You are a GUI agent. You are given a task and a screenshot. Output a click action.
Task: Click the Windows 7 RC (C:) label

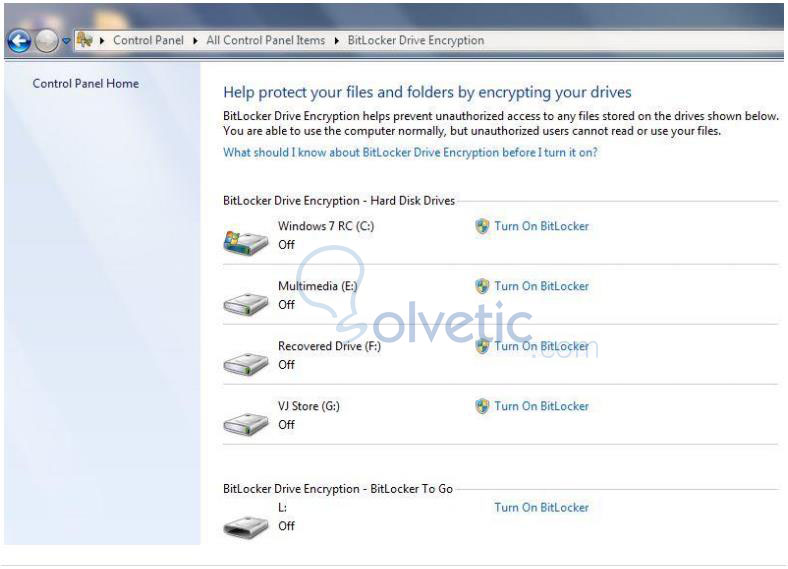[x=326, y=226]
